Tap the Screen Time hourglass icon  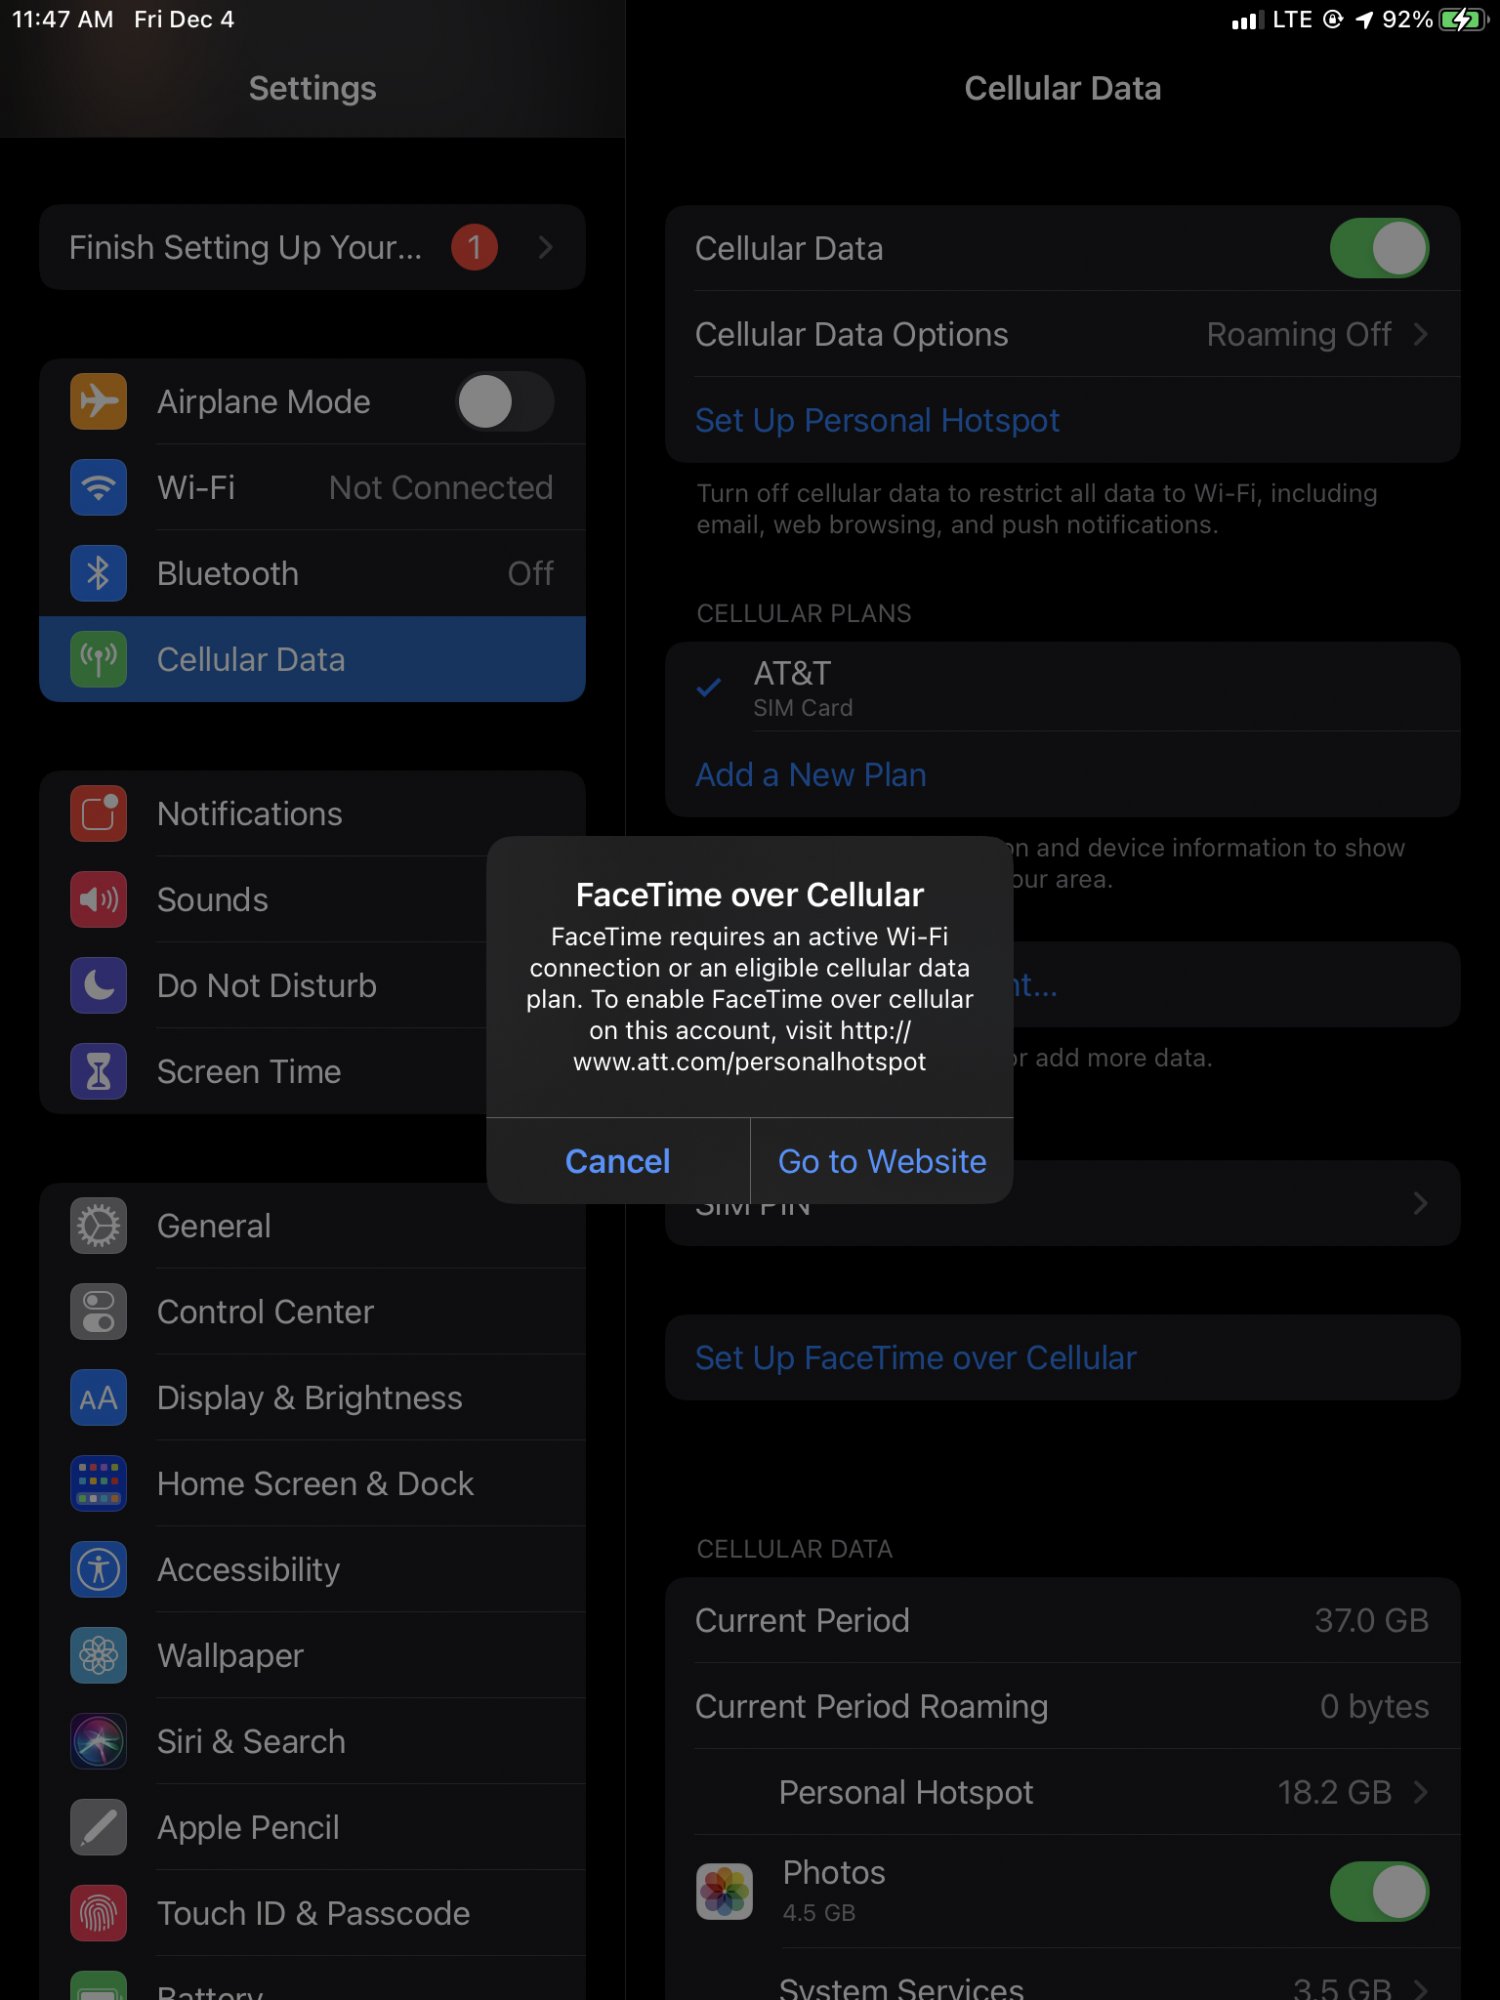pyautogui.click(x=98, y=1071)
